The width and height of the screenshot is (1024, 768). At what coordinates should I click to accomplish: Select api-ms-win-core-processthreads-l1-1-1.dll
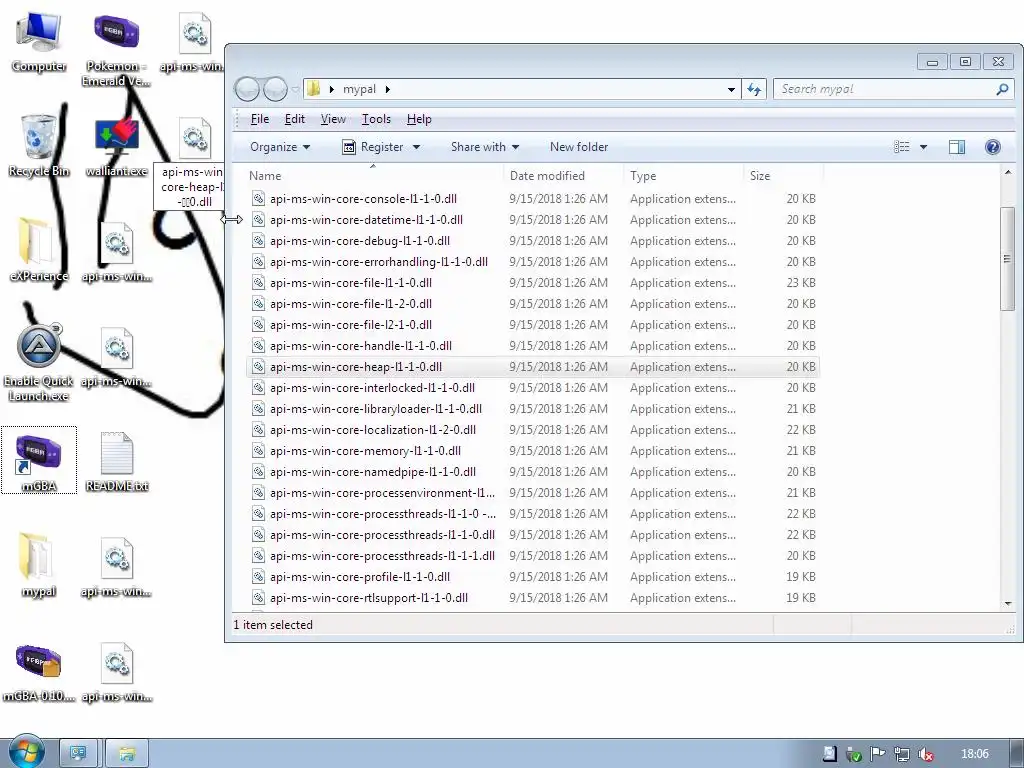pos(533,556)
